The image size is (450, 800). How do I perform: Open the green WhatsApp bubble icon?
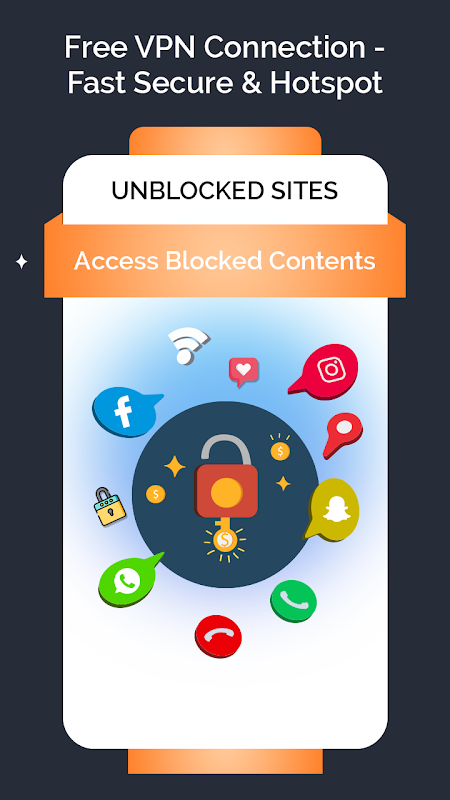(x=130, y=580)
